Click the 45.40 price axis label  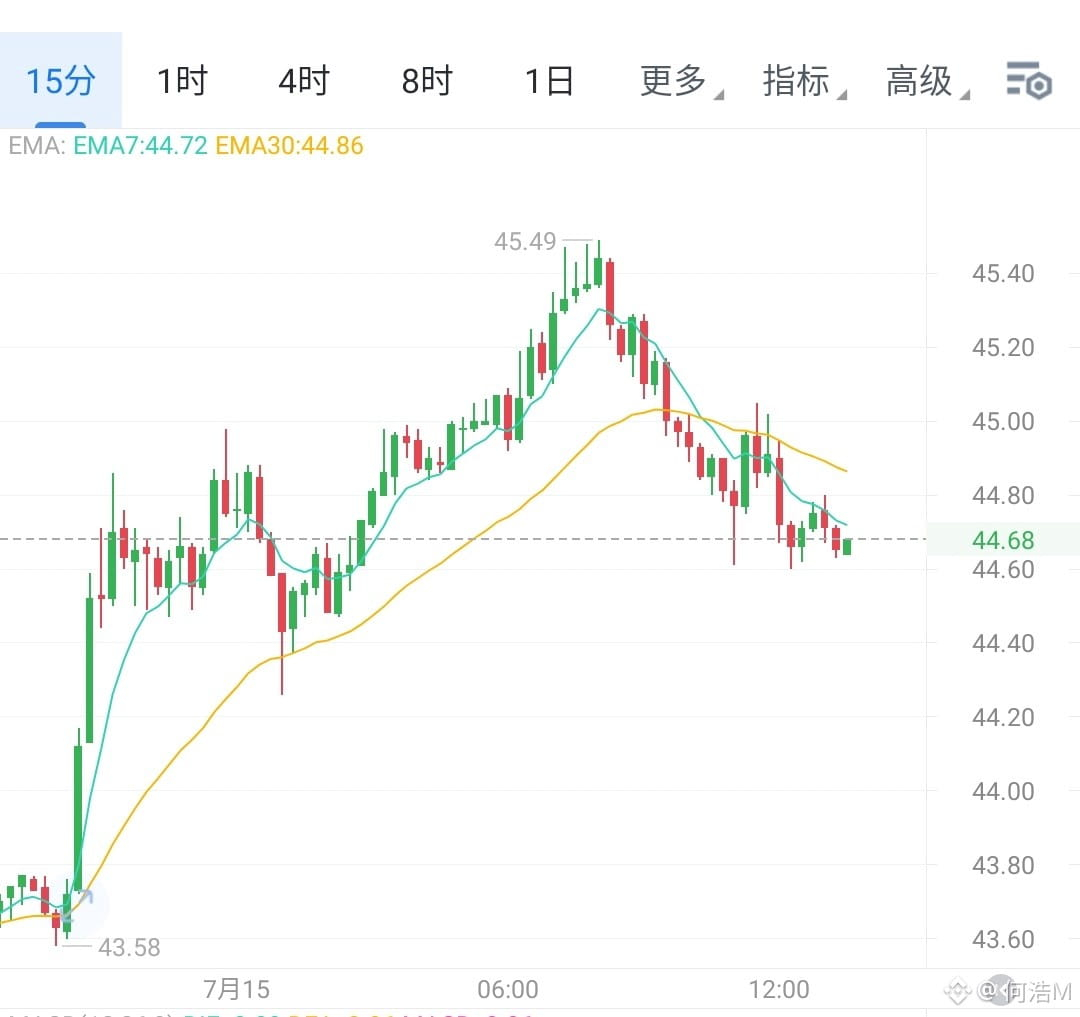(x=1003, y=273)
